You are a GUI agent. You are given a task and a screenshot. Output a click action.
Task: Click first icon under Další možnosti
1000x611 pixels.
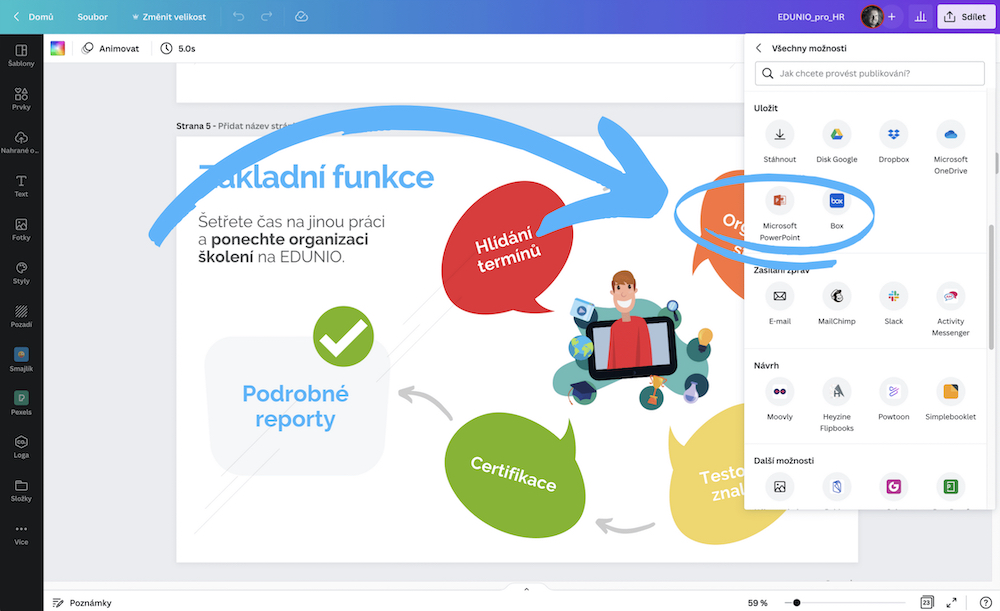(779, 487)
